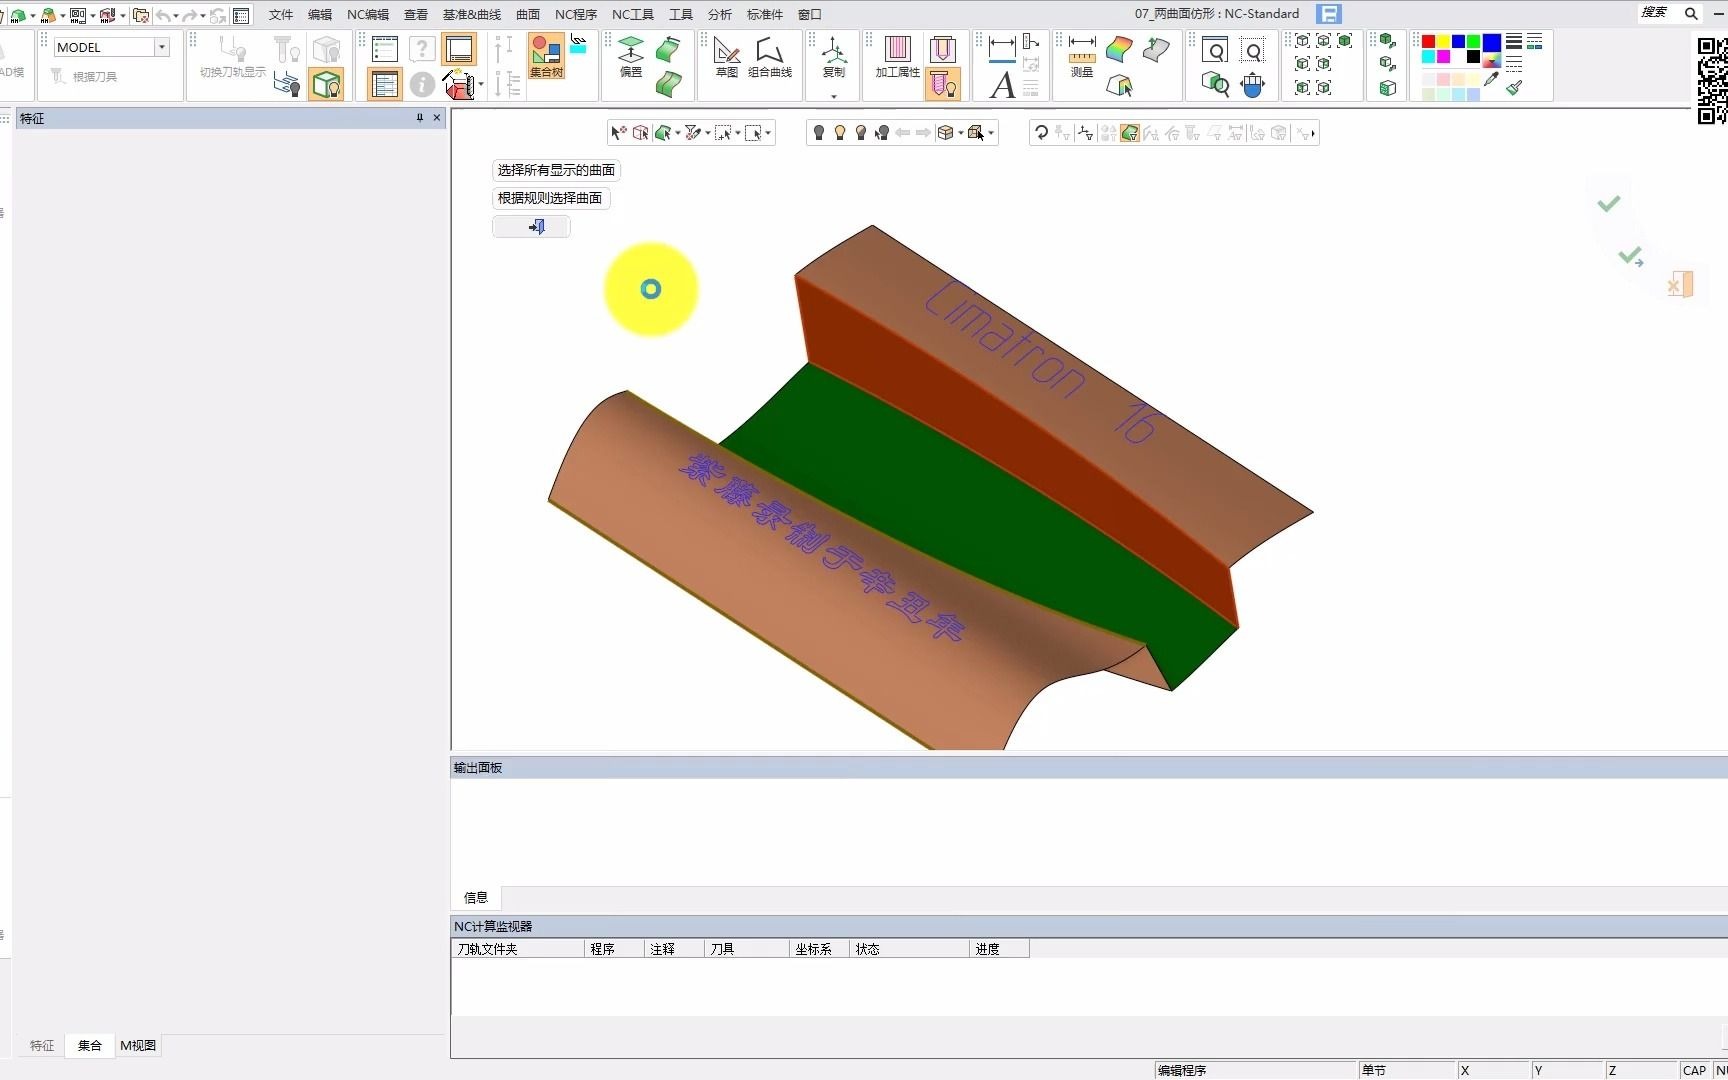Toggle the highlighted show-stock cube with bulb

tap(326, 85)
